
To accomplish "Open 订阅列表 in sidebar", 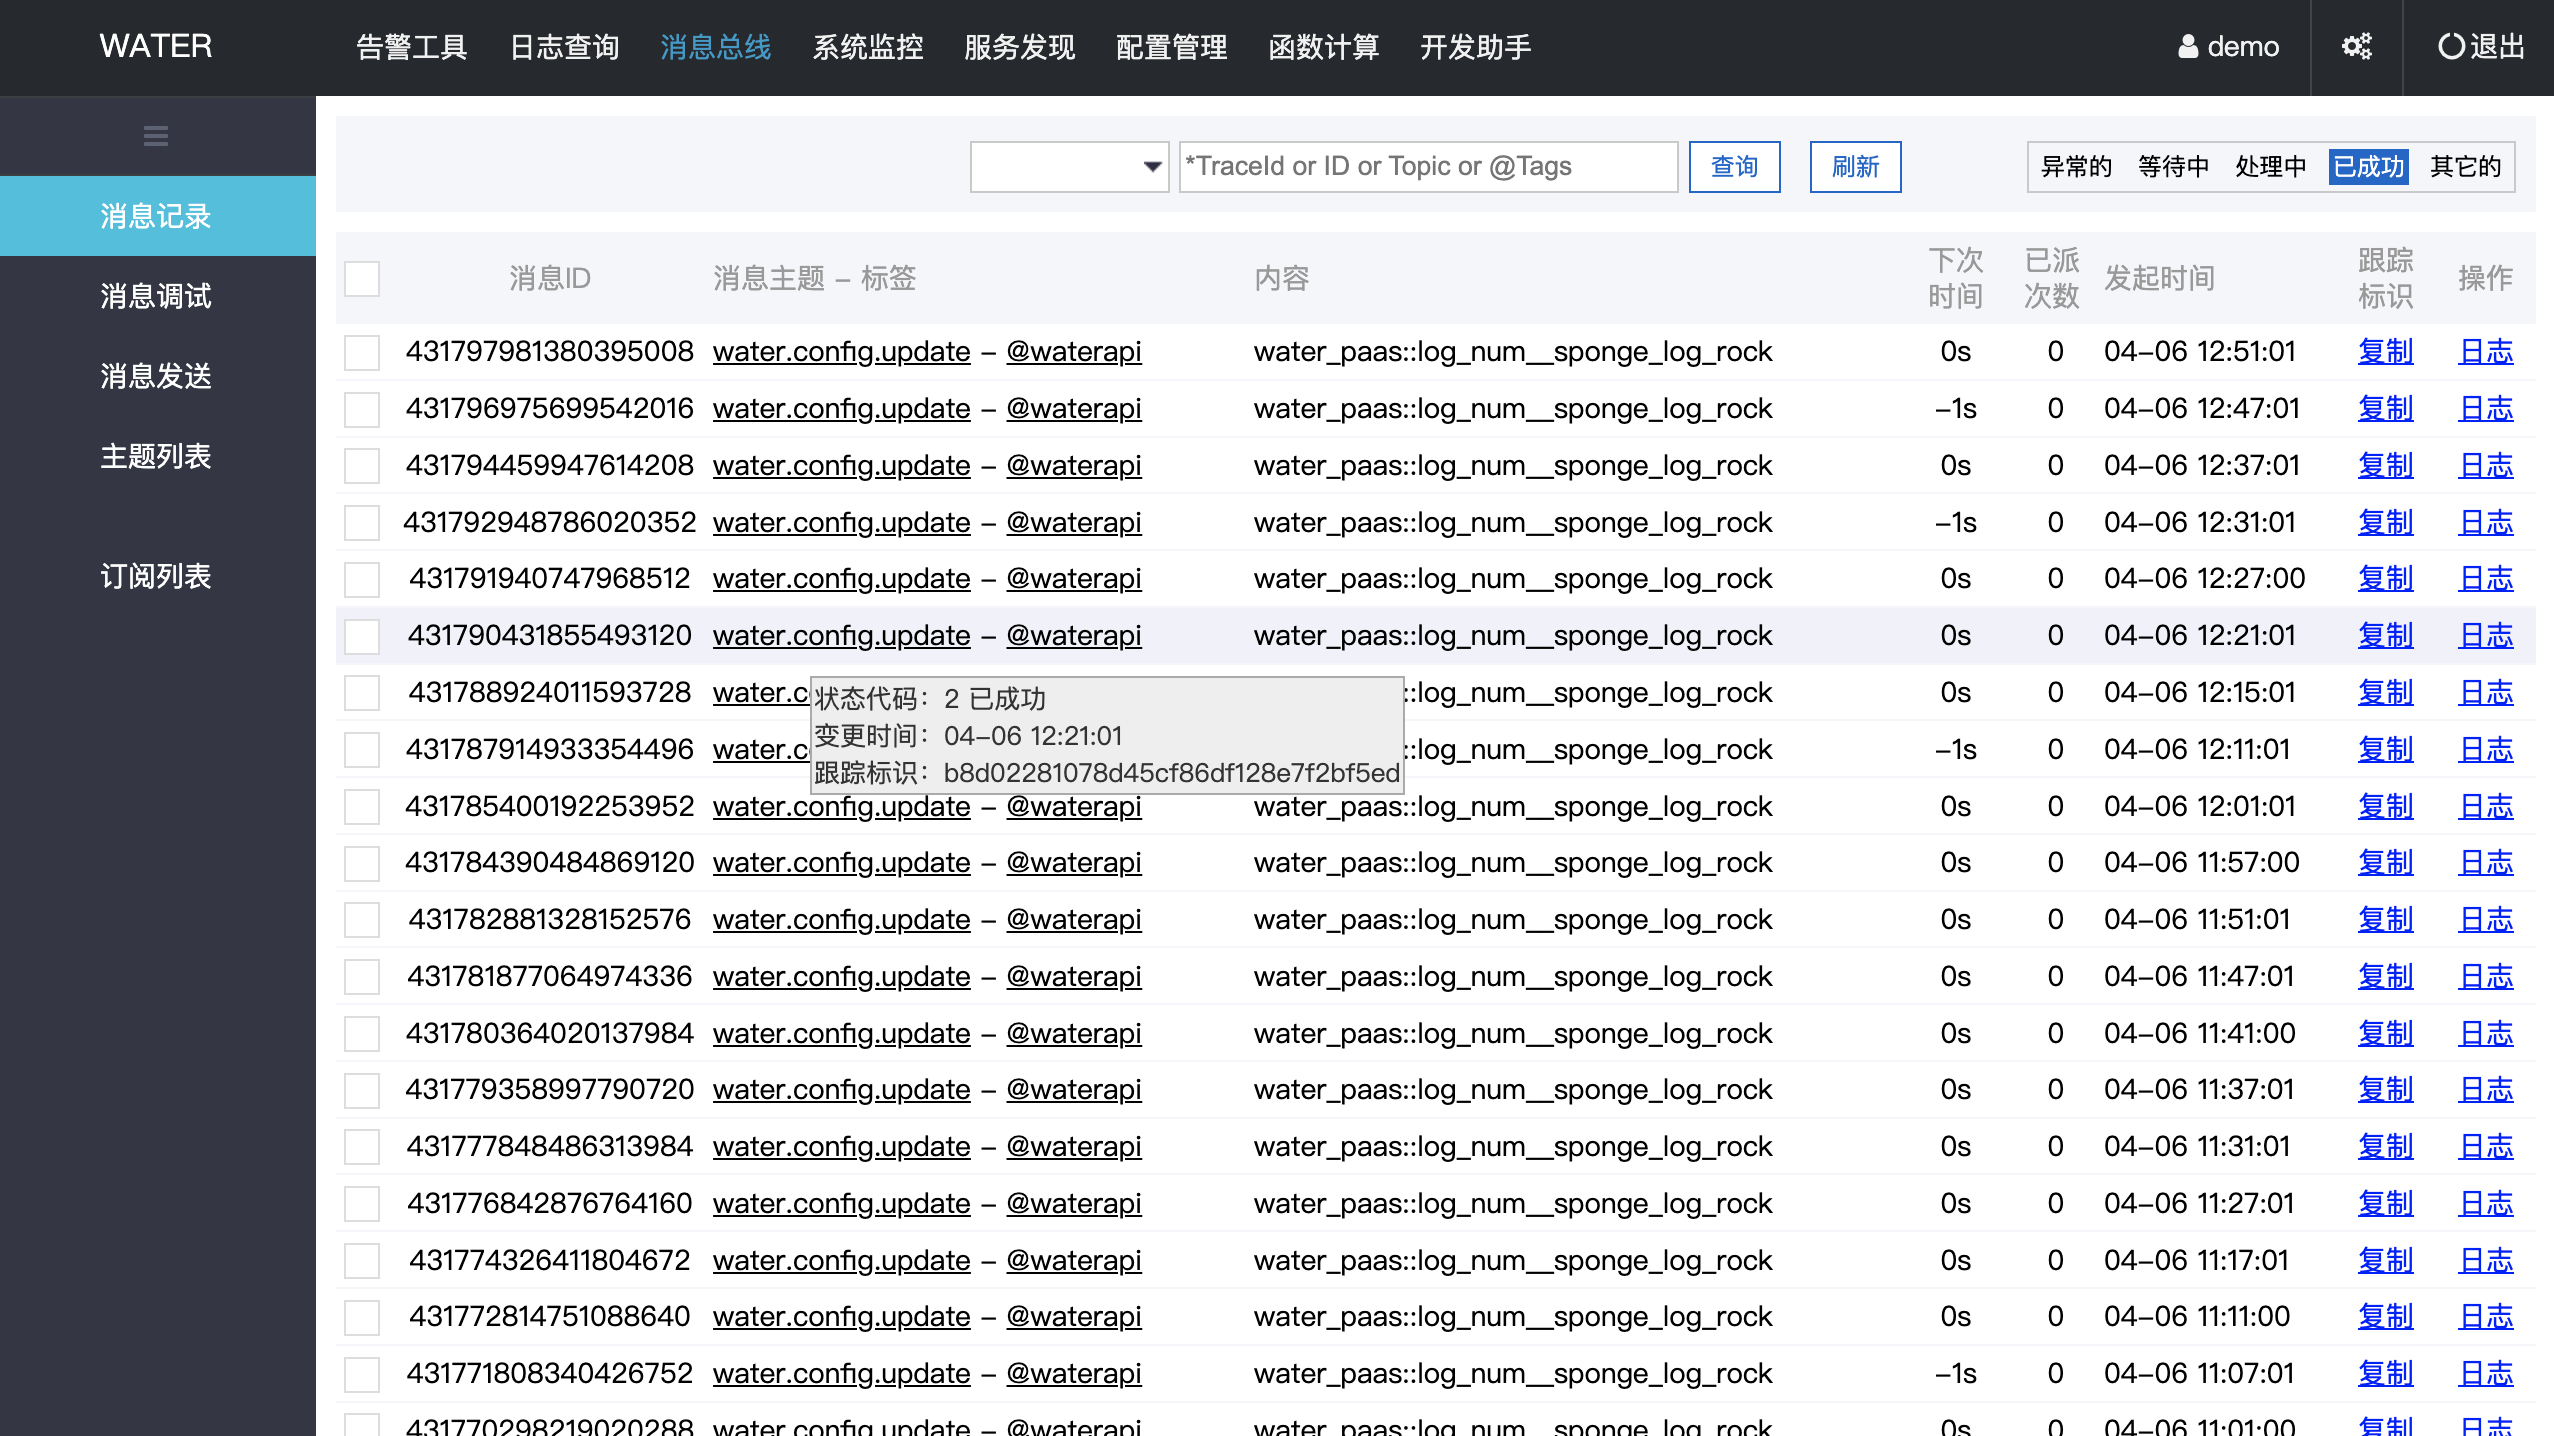I will click(x=158, y=576).
